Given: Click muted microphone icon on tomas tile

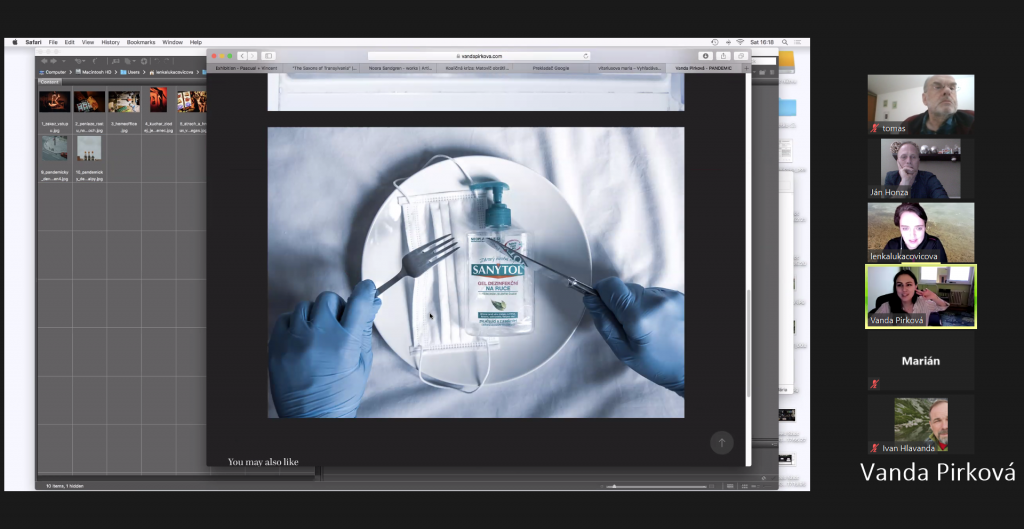Looking at the screenshot, I should (x=874, y=128).
